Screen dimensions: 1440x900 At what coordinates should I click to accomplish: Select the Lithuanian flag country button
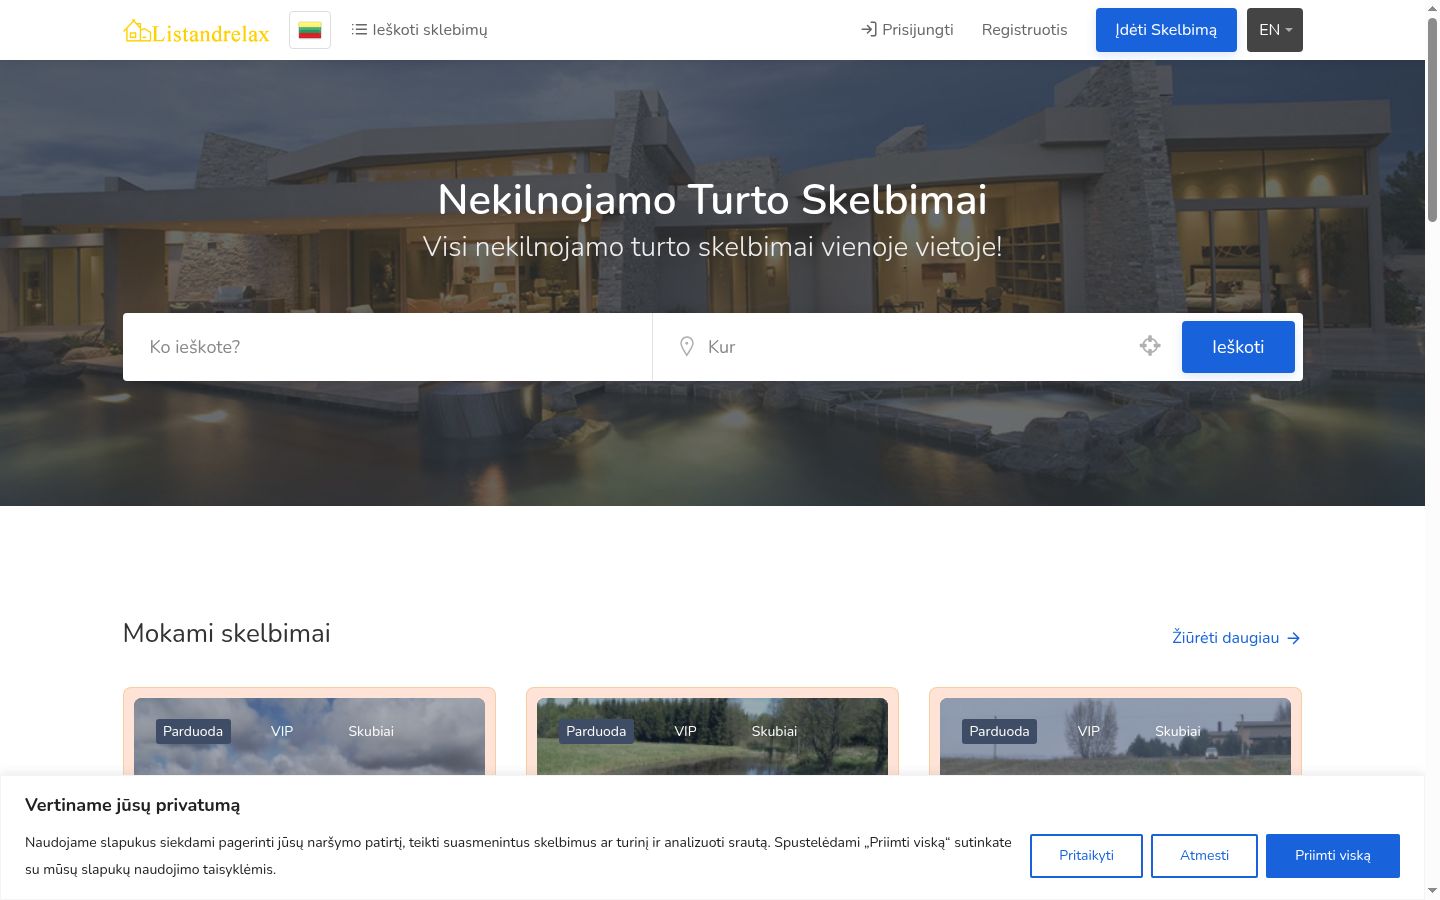click(x=310, y=30)
